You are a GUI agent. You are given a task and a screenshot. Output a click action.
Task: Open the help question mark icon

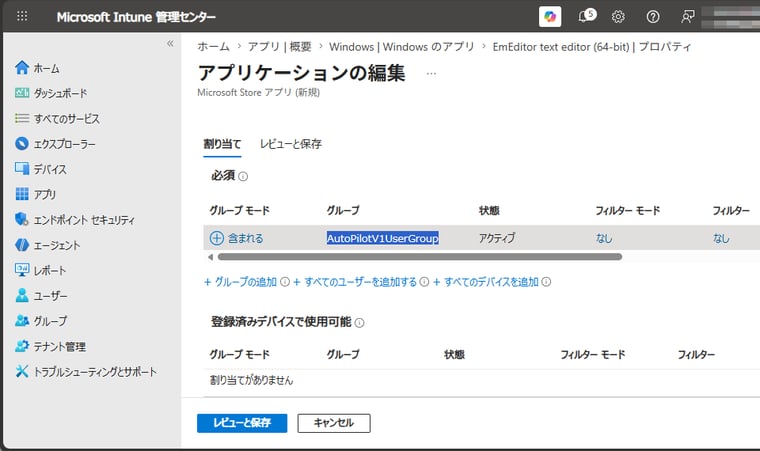tap(653, 17)
